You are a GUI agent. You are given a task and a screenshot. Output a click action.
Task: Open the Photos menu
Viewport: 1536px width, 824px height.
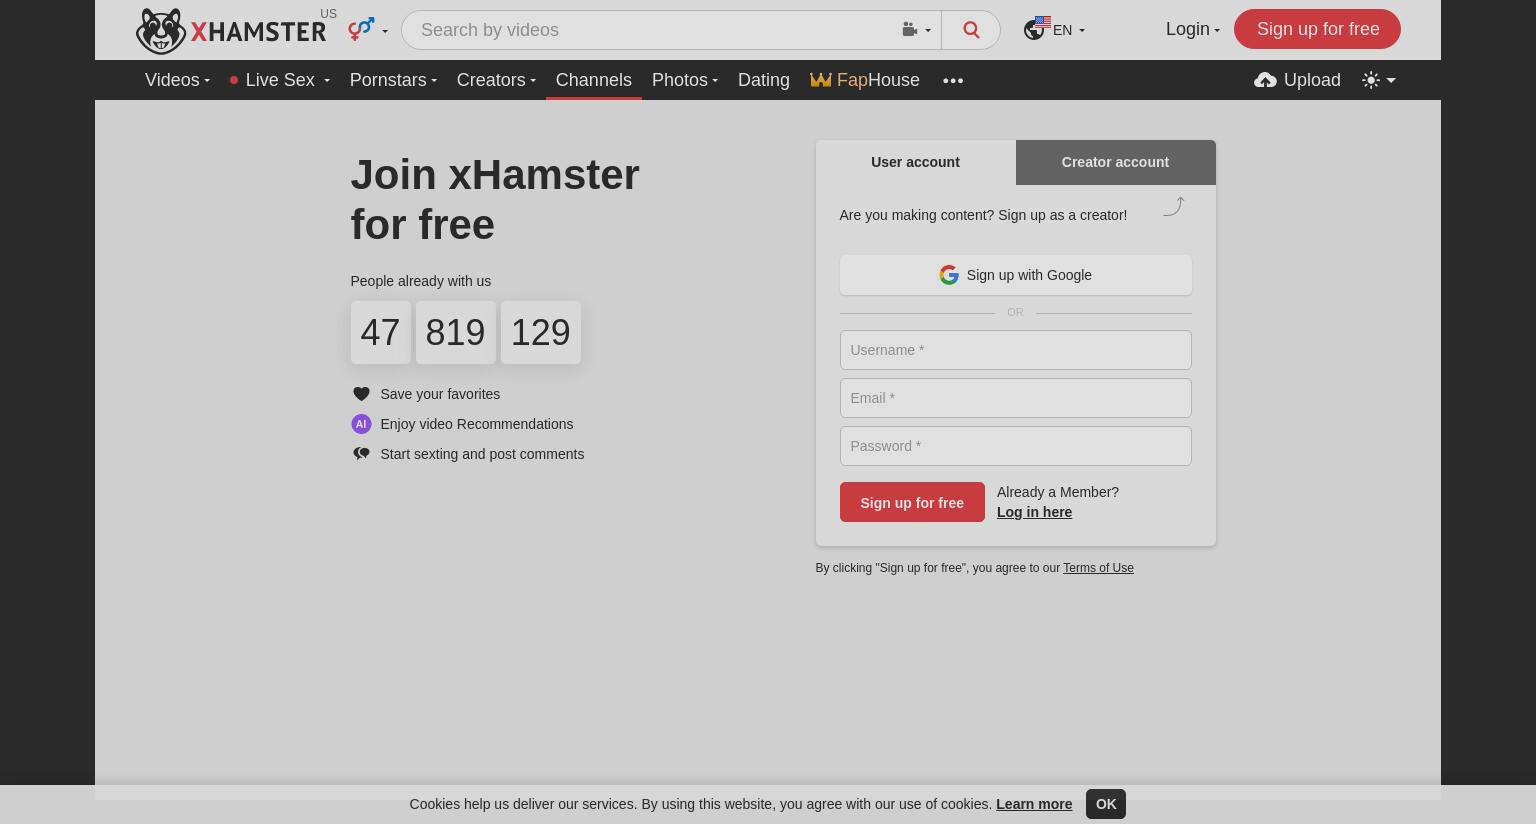click(685, 80)
